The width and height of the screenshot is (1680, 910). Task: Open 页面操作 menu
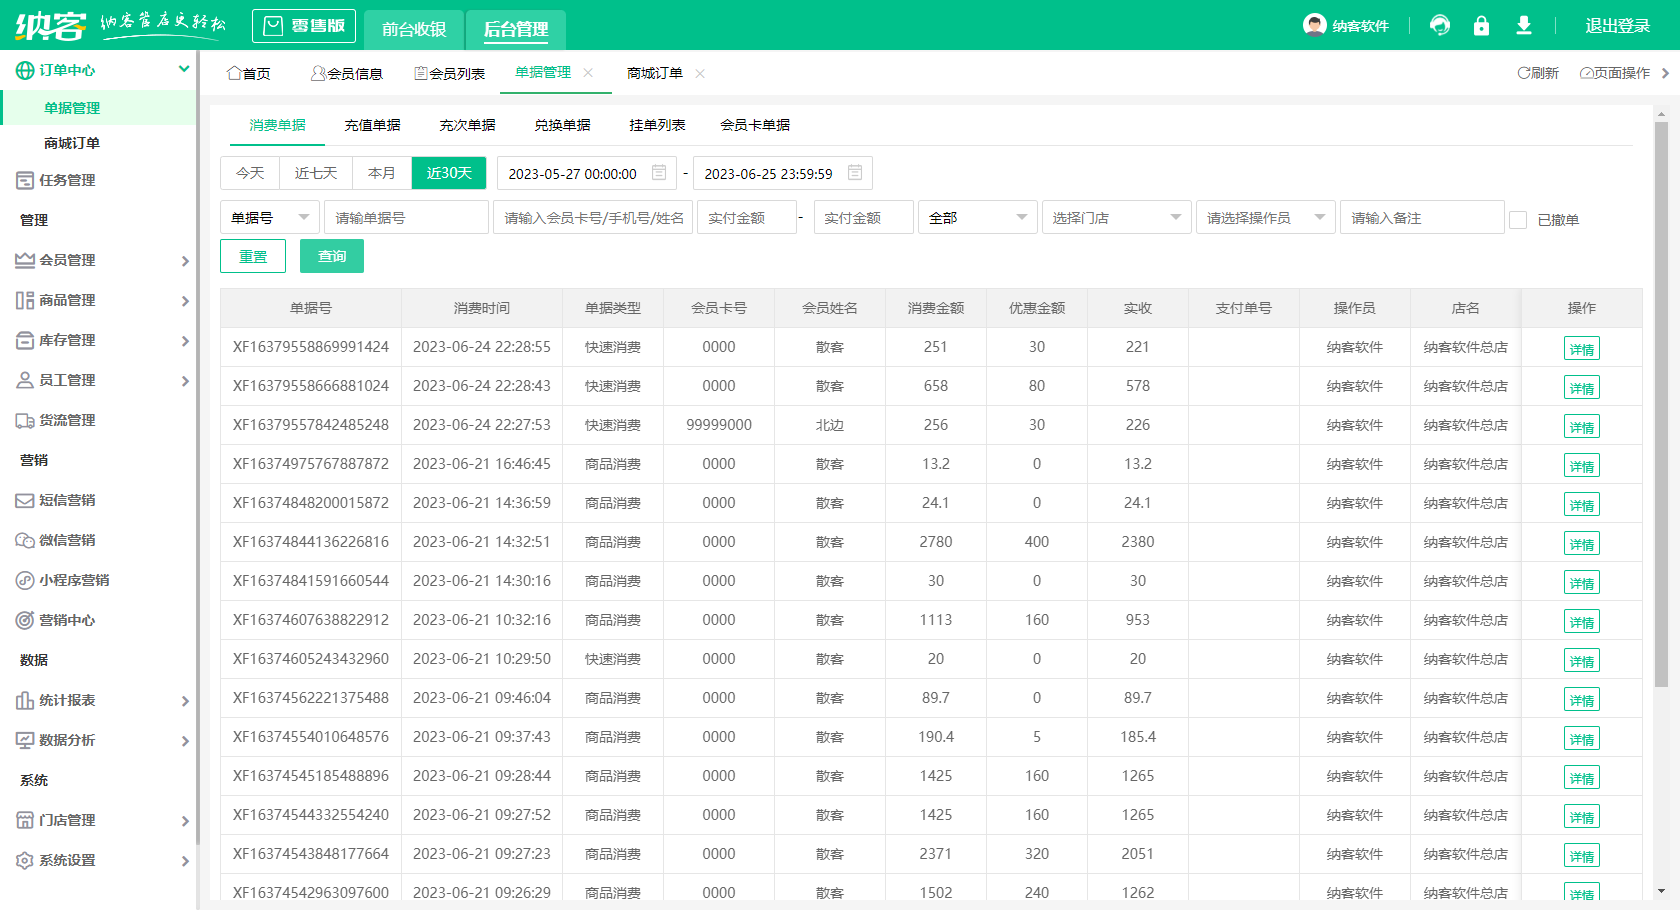[x=1615, y=73]
